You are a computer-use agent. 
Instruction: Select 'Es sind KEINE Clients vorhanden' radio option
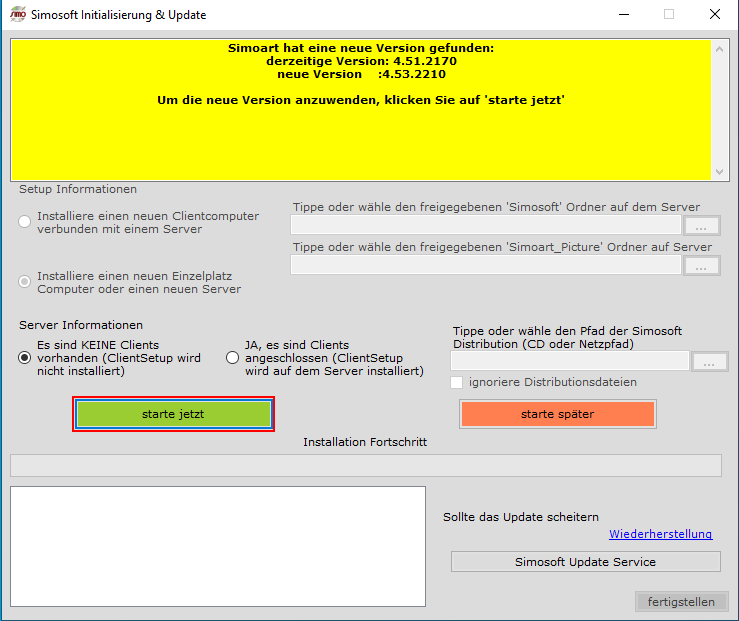pos(25,358)
